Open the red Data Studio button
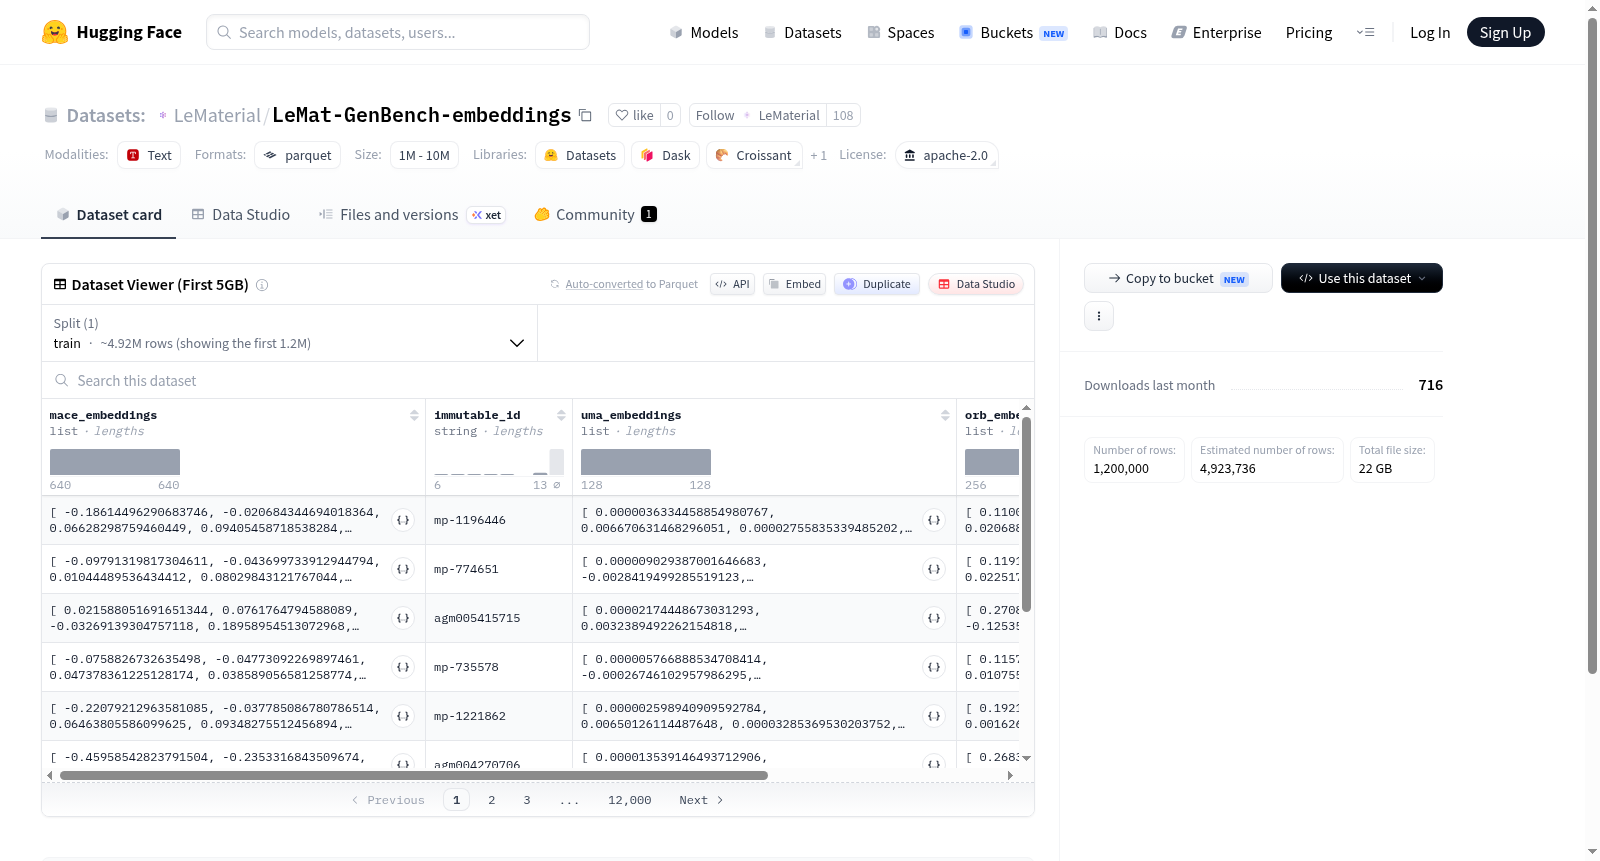Screen dimensions: 1600x861 coord(976,284)
